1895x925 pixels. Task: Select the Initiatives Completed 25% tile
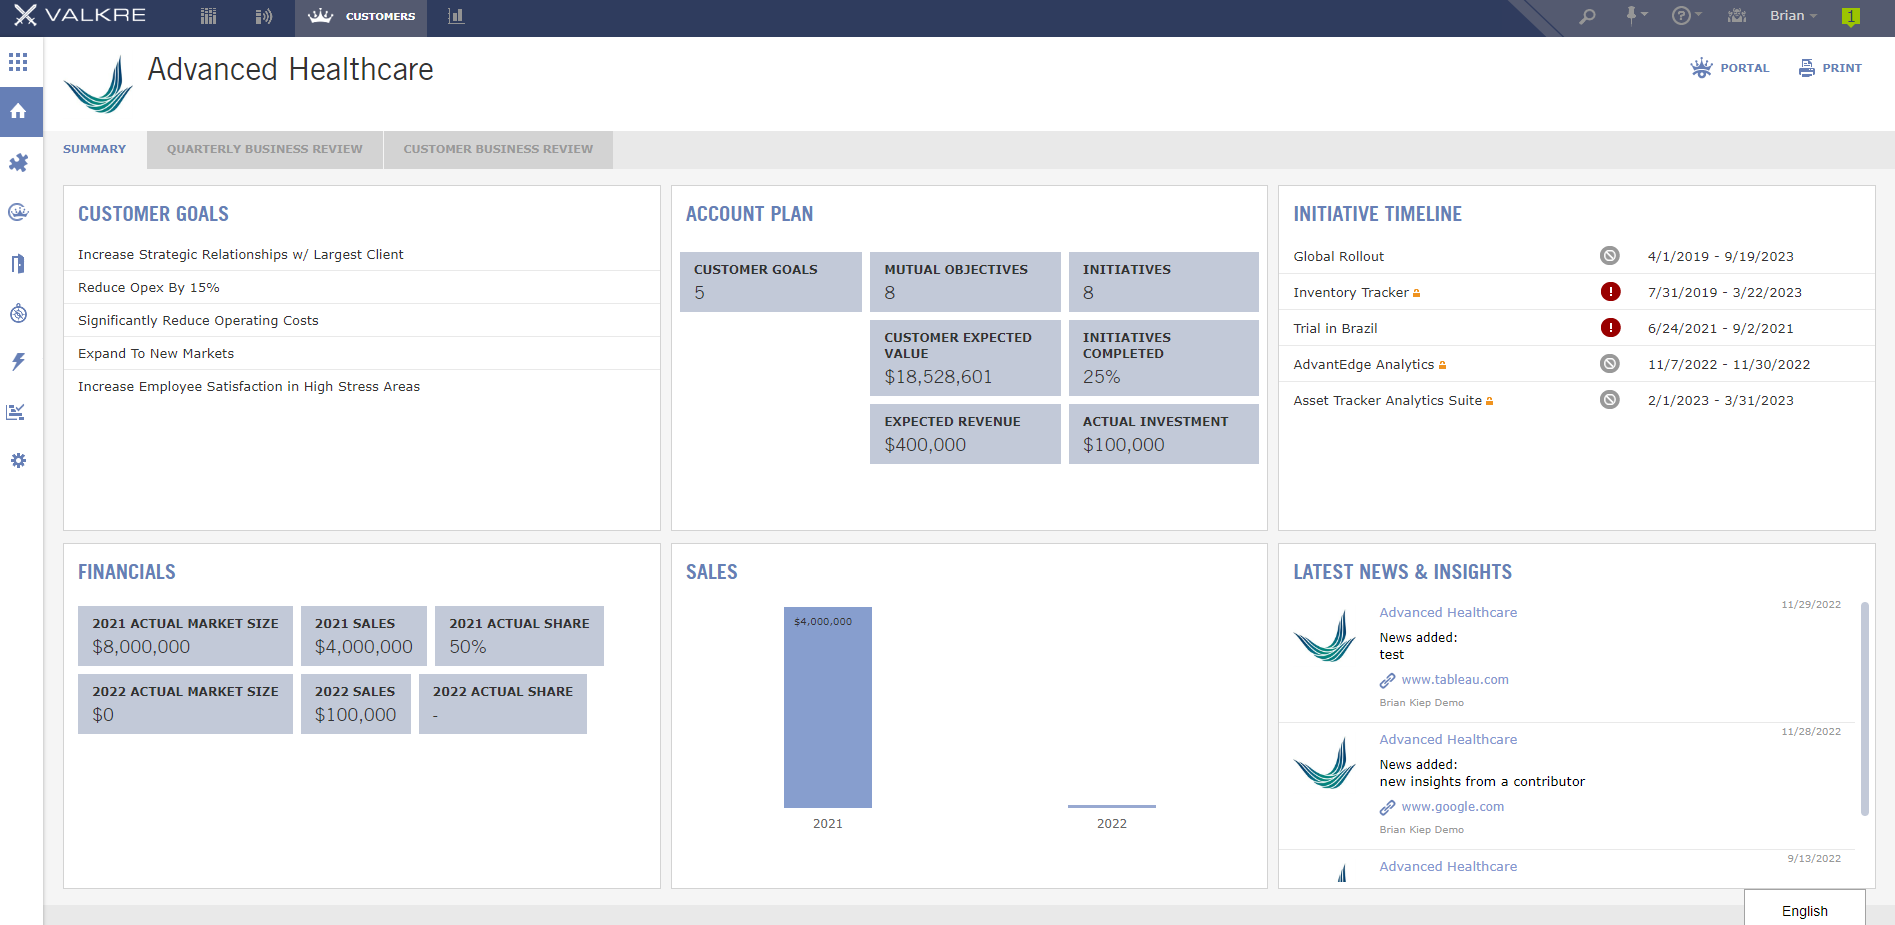click(x=1164, y=358)
